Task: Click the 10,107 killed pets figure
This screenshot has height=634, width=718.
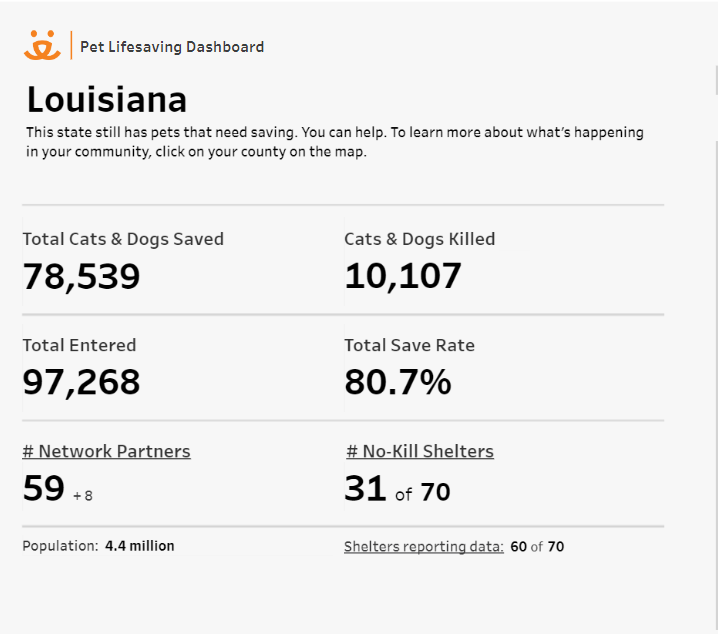Action: pyautogui.click(x=403, y=276)
